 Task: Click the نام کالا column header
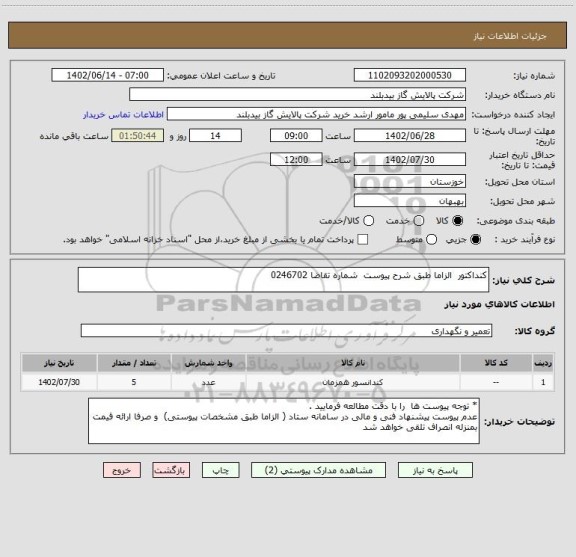(353, 363)
